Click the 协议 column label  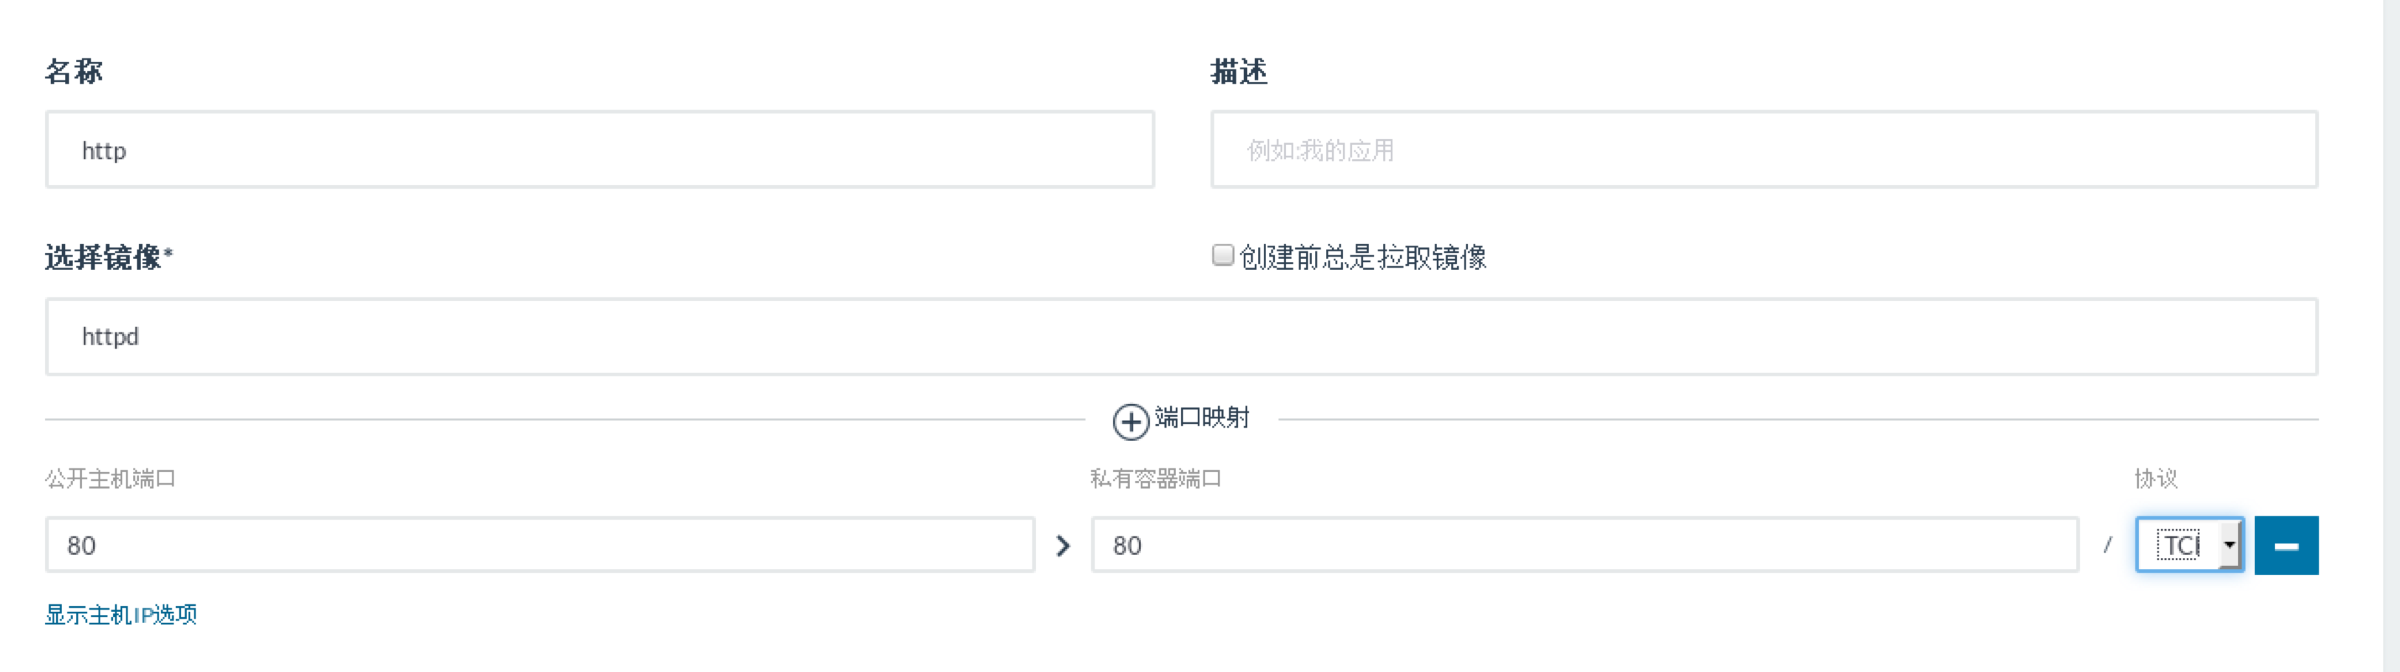pyautogui.click(x=2156, y=479)
